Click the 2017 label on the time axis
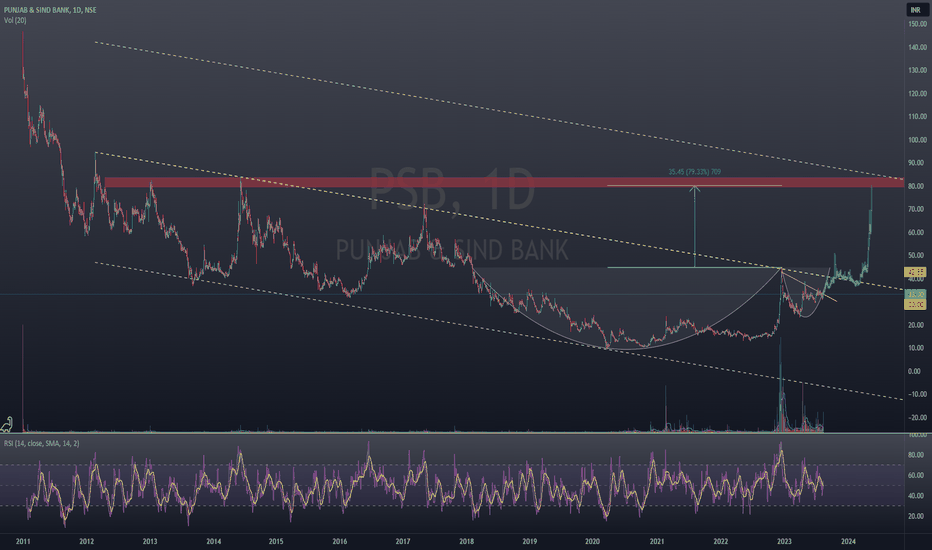The image size is (932, 550). click(402, 542)
